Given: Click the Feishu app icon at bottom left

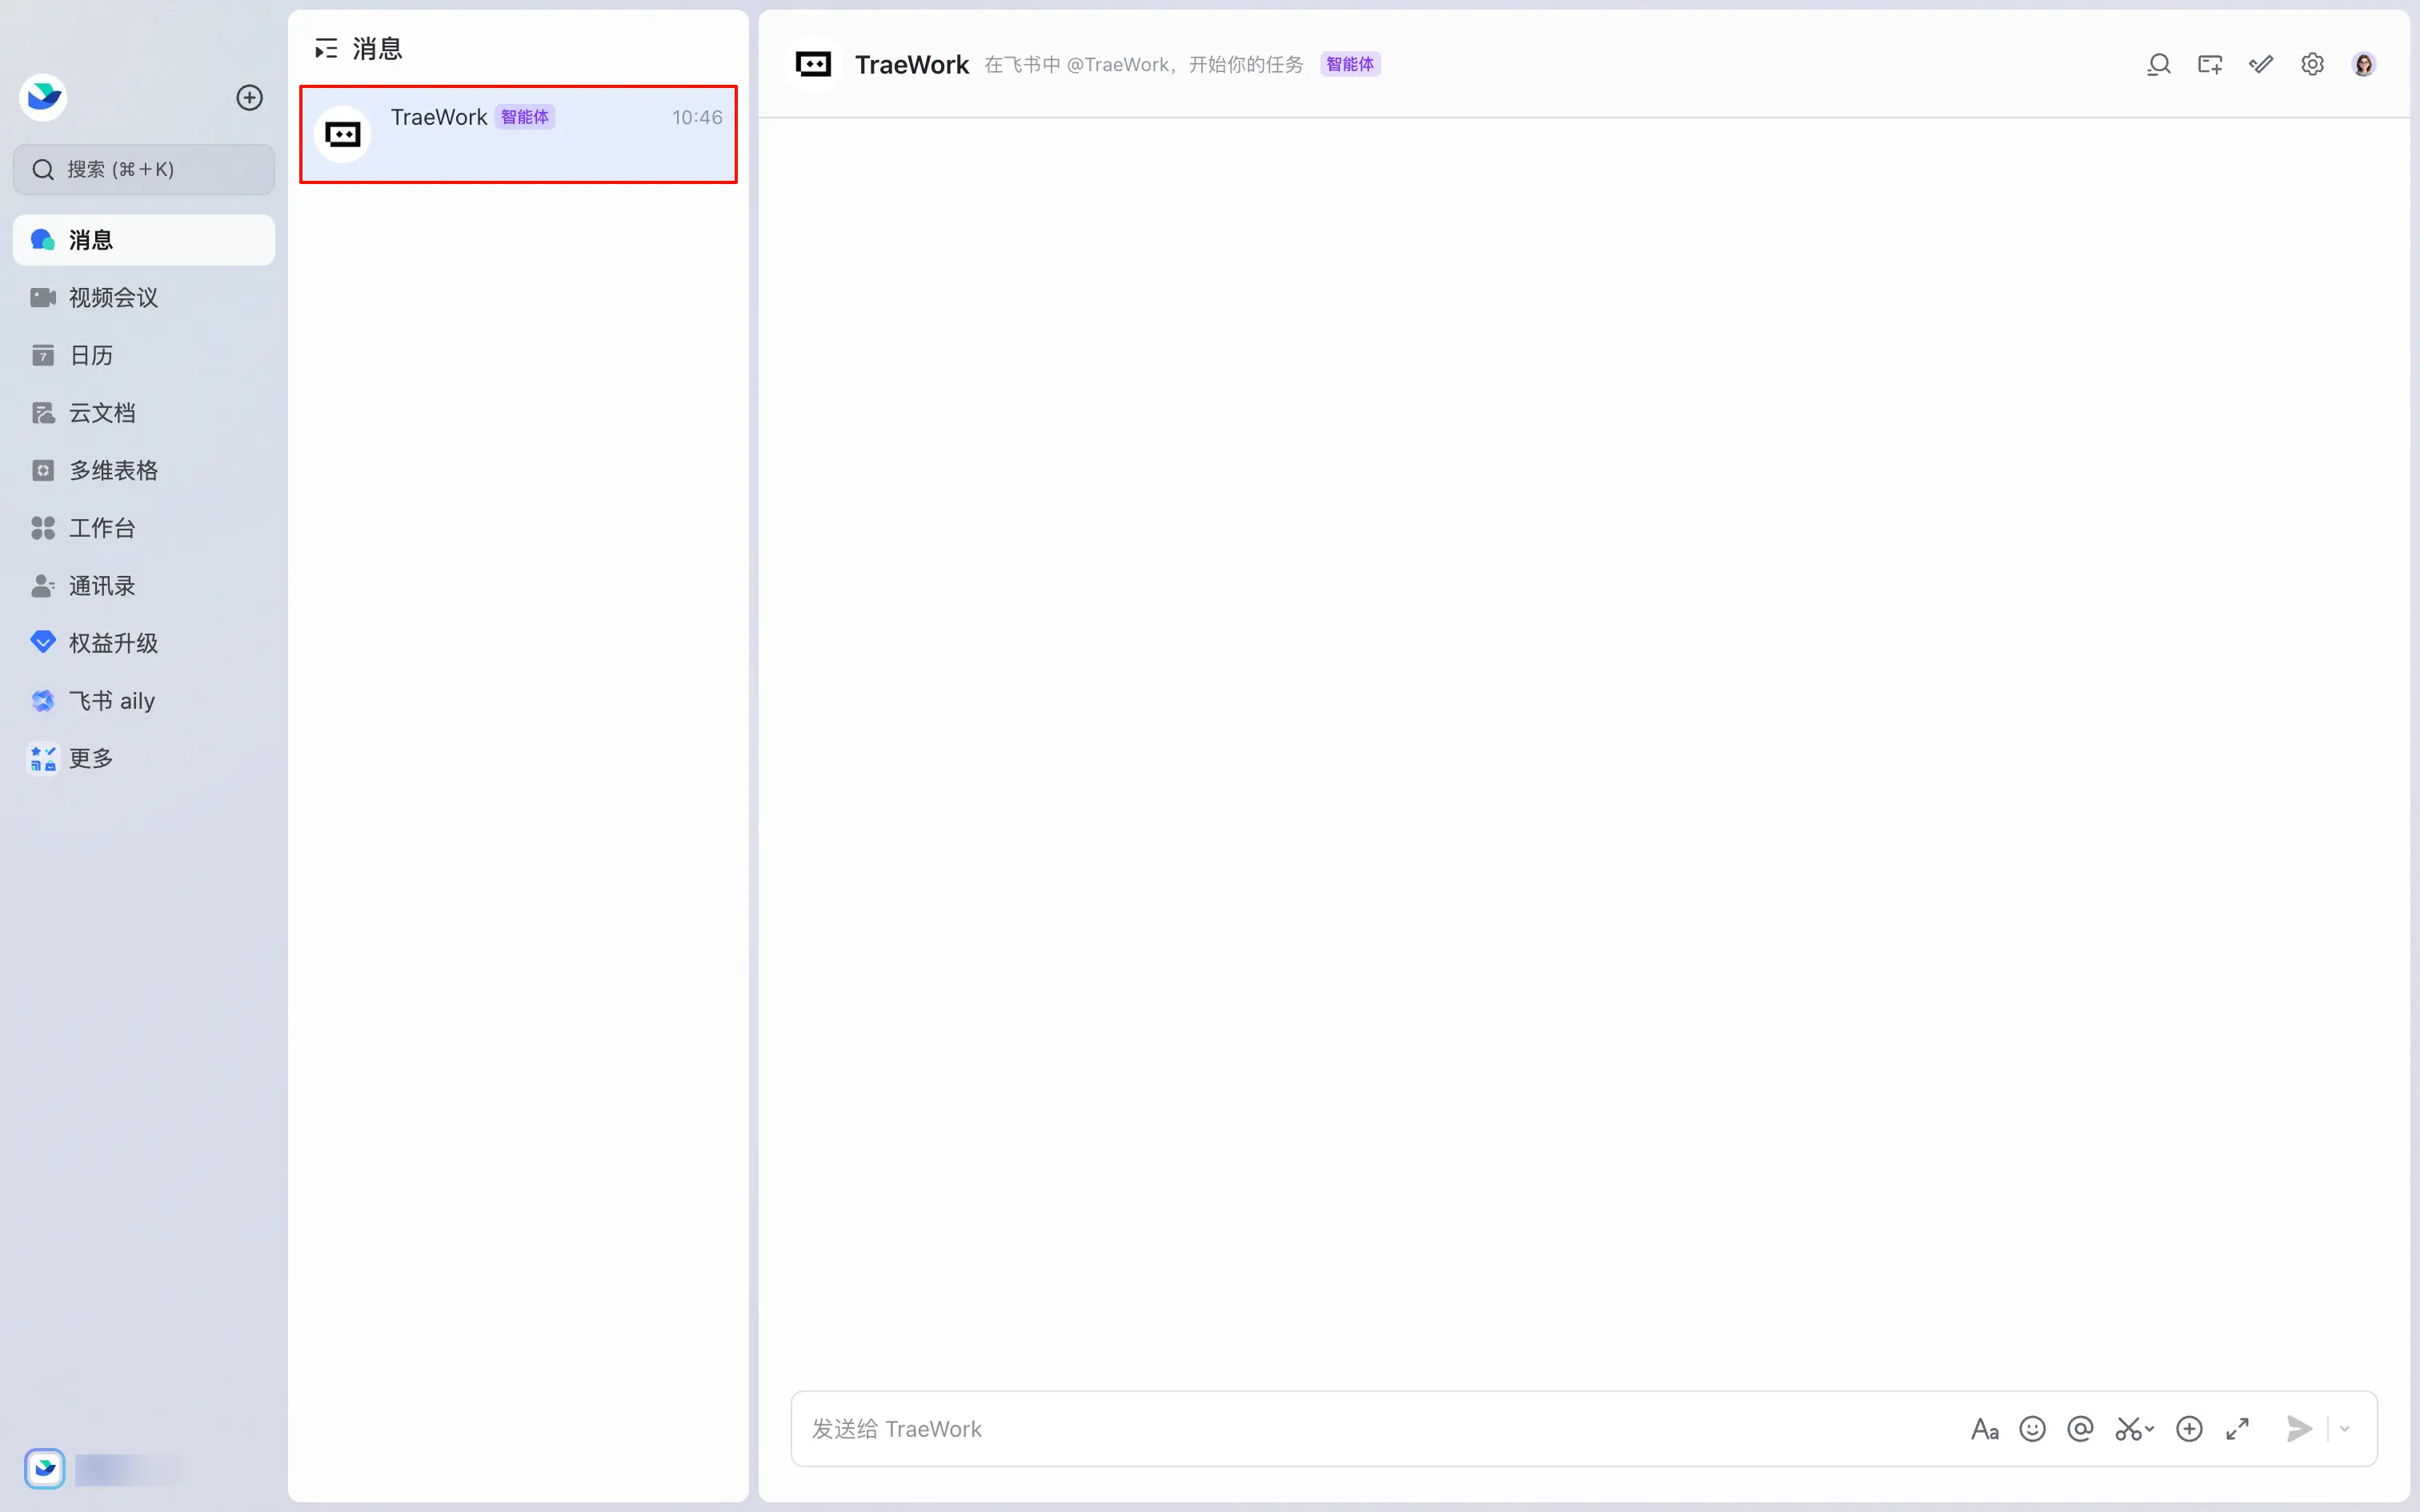Looking at the screenshot, I should 45,1468.
